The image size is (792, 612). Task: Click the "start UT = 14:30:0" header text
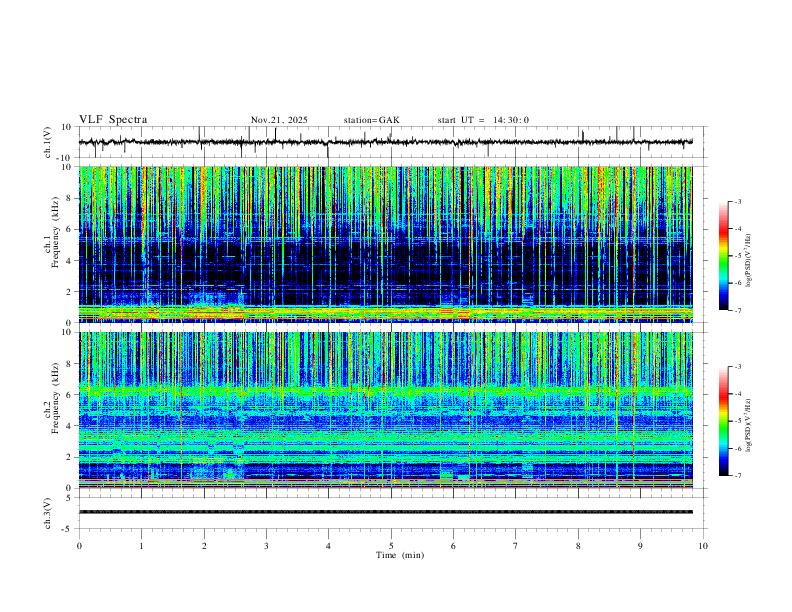(483, 120)
